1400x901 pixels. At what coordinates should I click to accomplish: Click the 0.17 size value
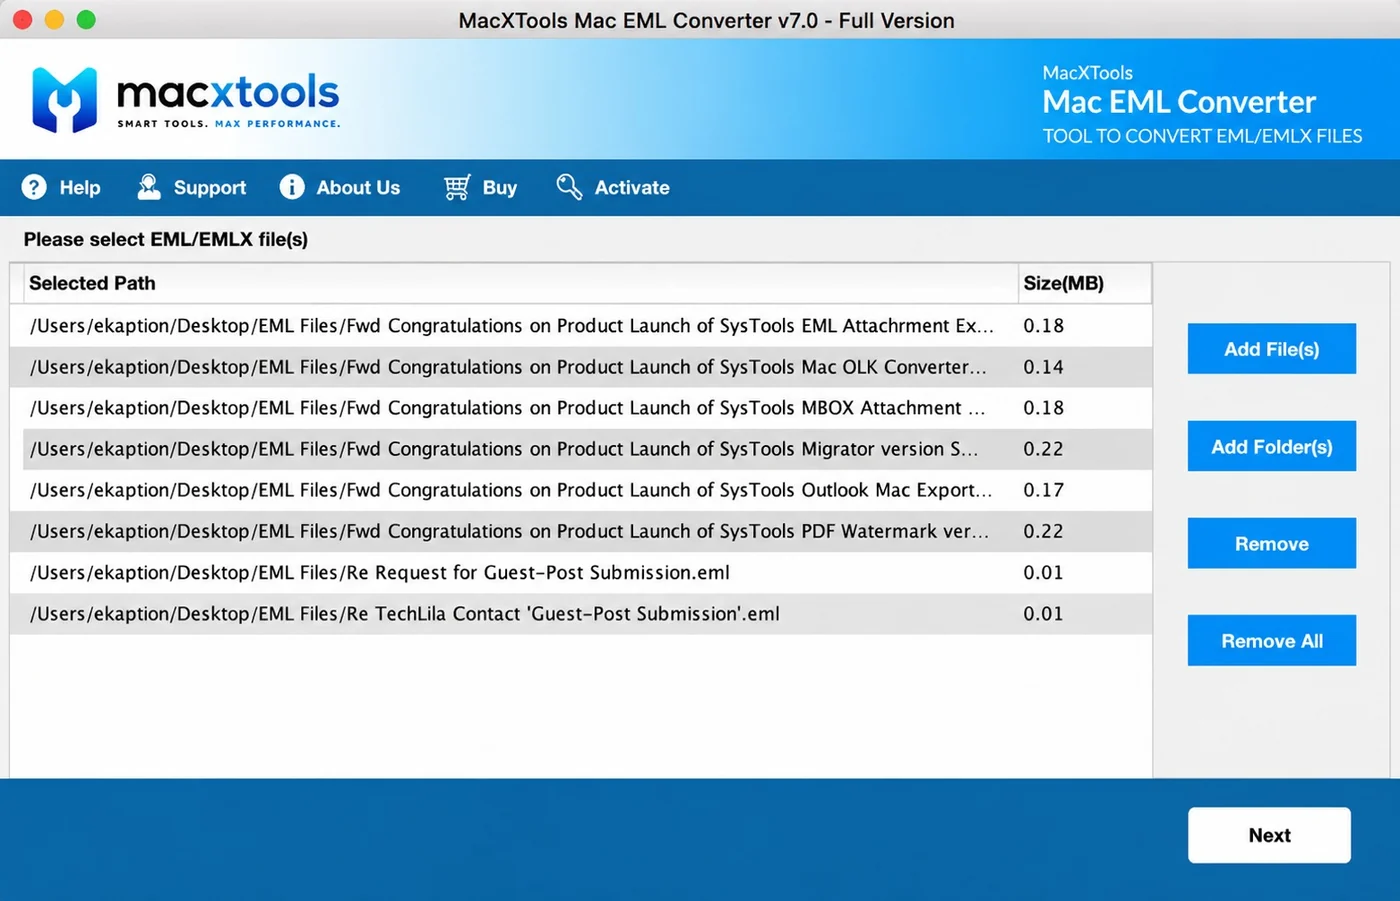1043,490
